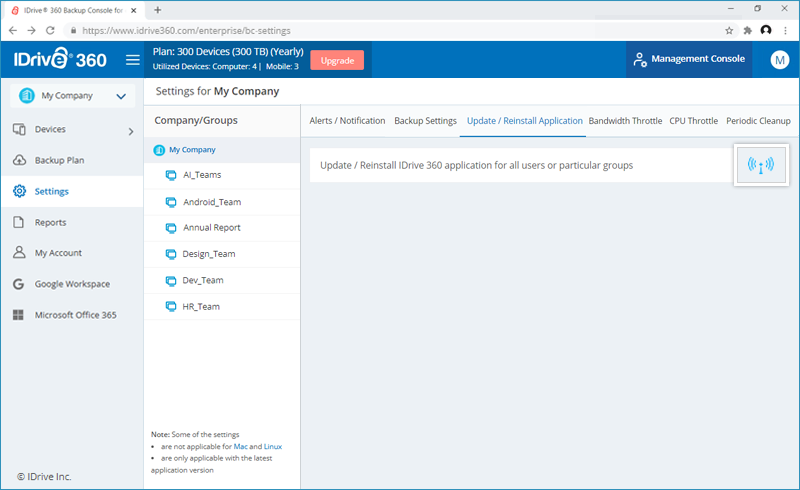
Task: Click the Annual Report group icon
Action: (171, 228)
